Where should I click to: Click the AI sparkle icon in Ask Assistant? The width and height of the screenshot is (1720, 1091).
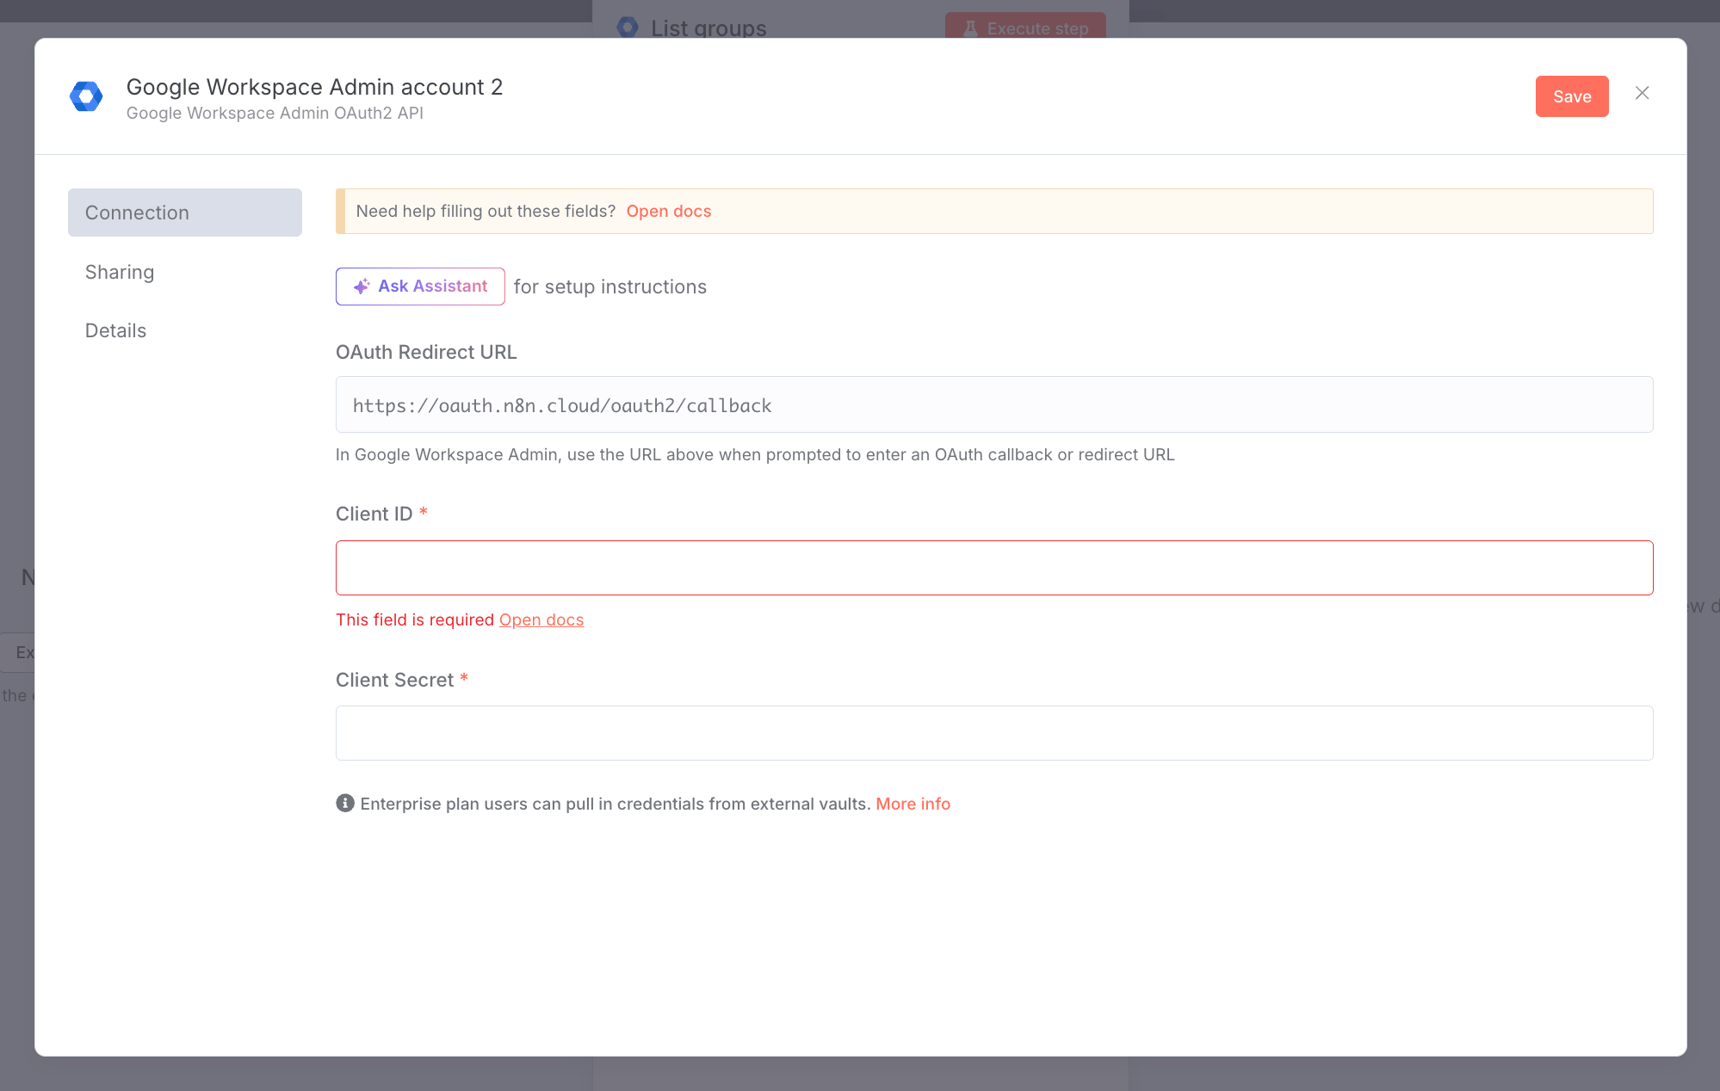click(x=361, y=286)
